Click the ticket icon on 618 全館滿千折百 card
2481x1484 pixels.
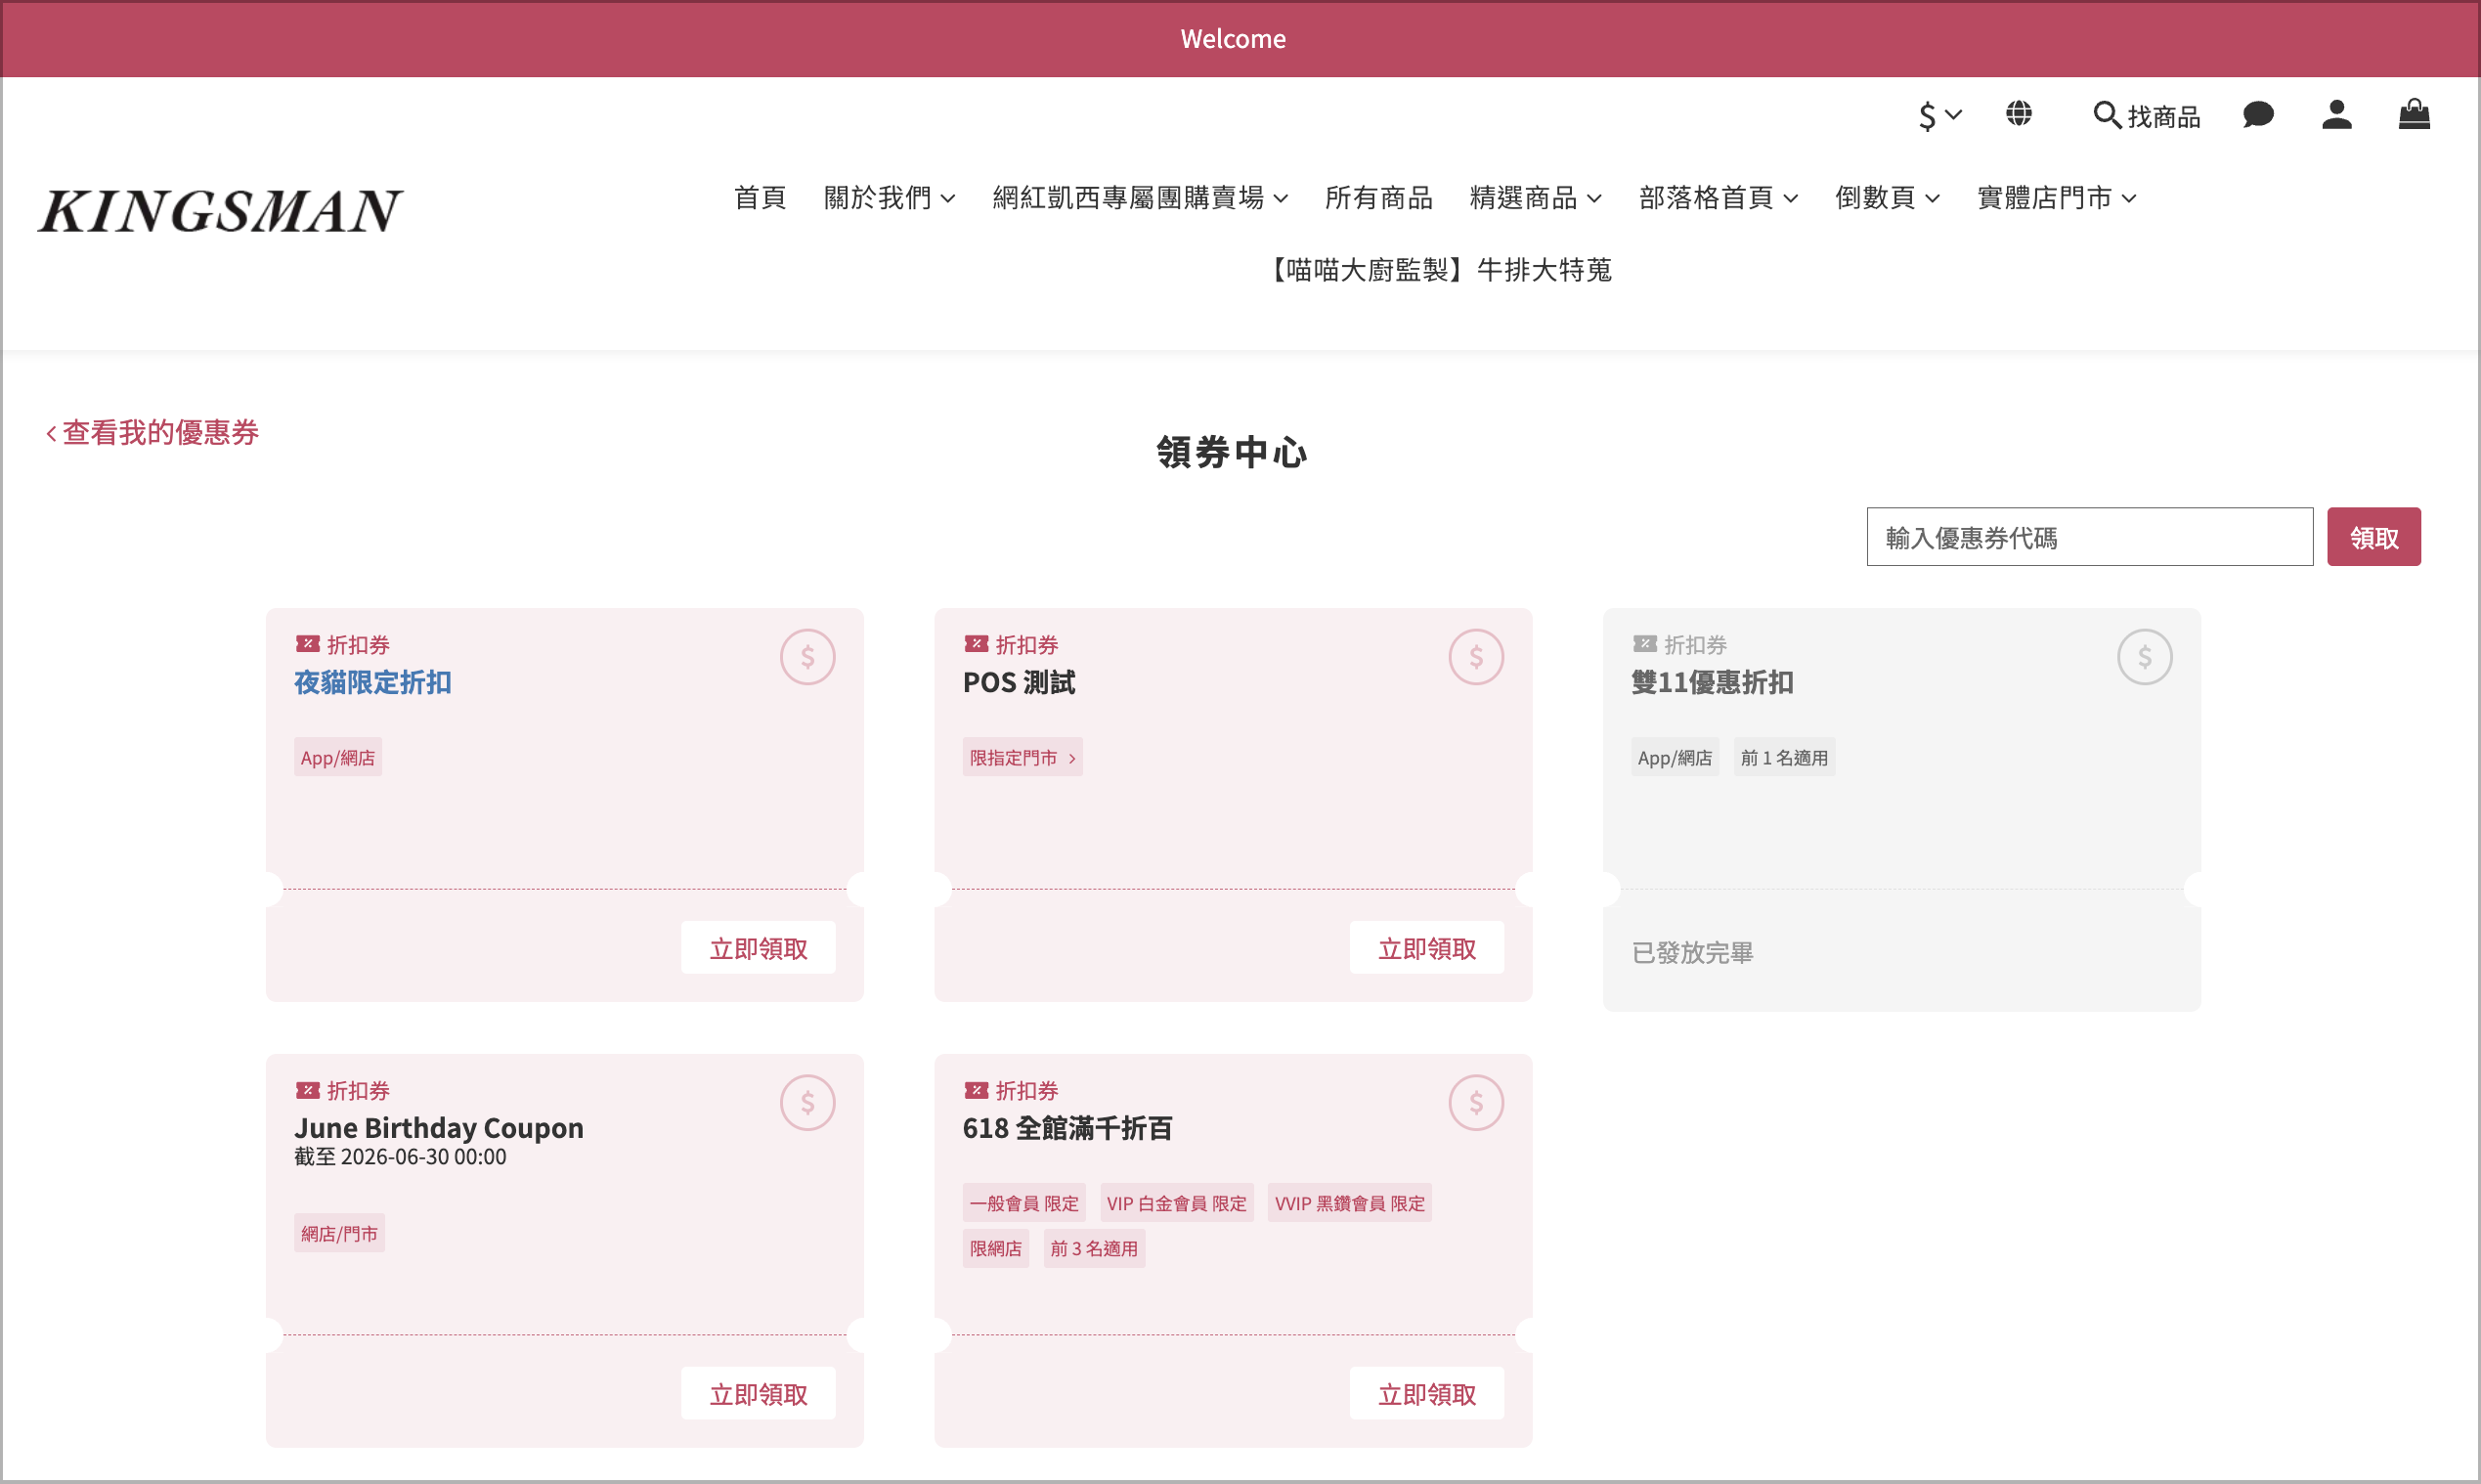point(976,1090)
